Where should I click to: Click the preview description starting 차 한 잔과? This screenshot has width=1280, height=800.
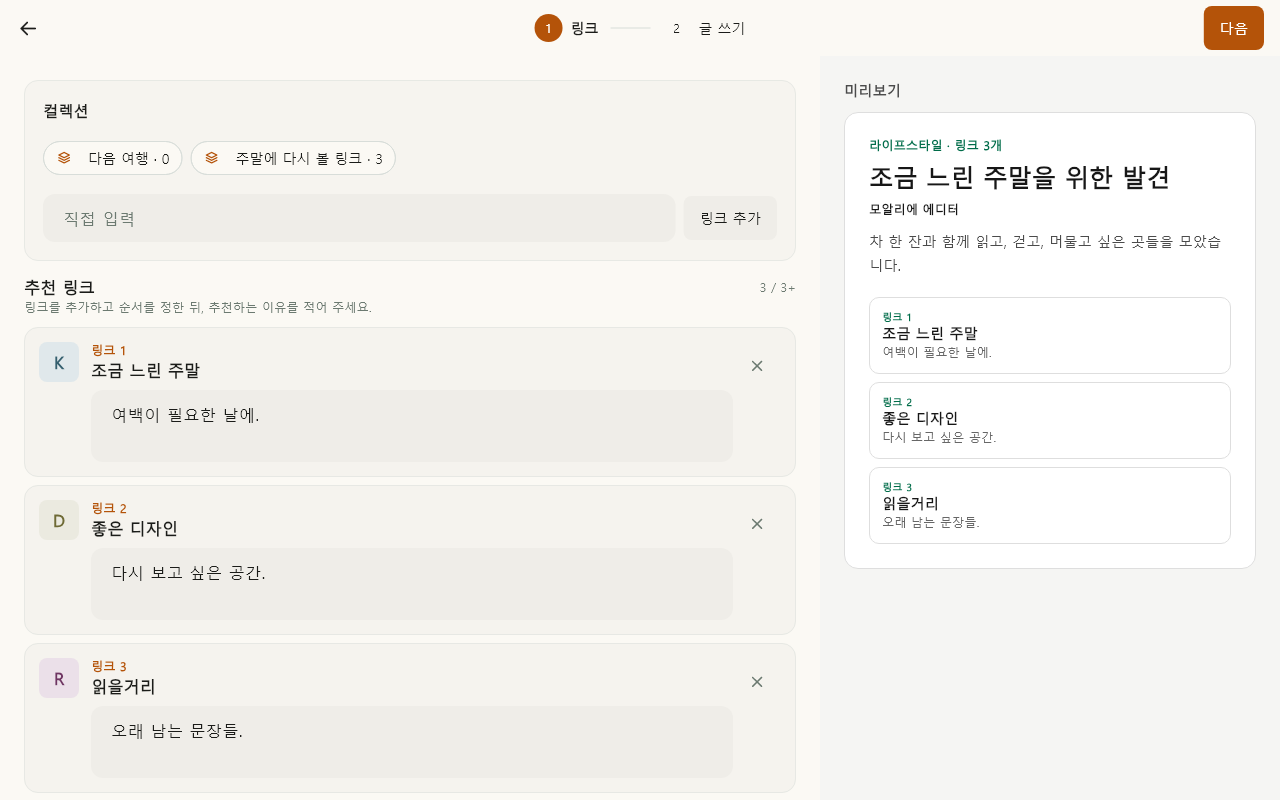pyautogui.click(x=1045, y=253)
